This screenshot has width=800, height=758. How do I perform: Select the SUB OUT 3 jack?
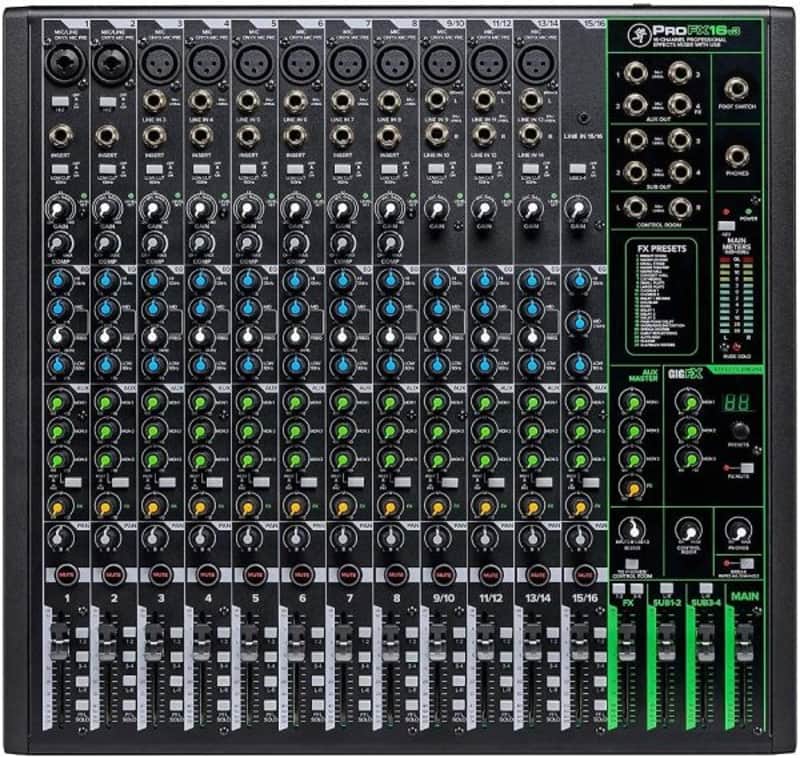point(680,139)
